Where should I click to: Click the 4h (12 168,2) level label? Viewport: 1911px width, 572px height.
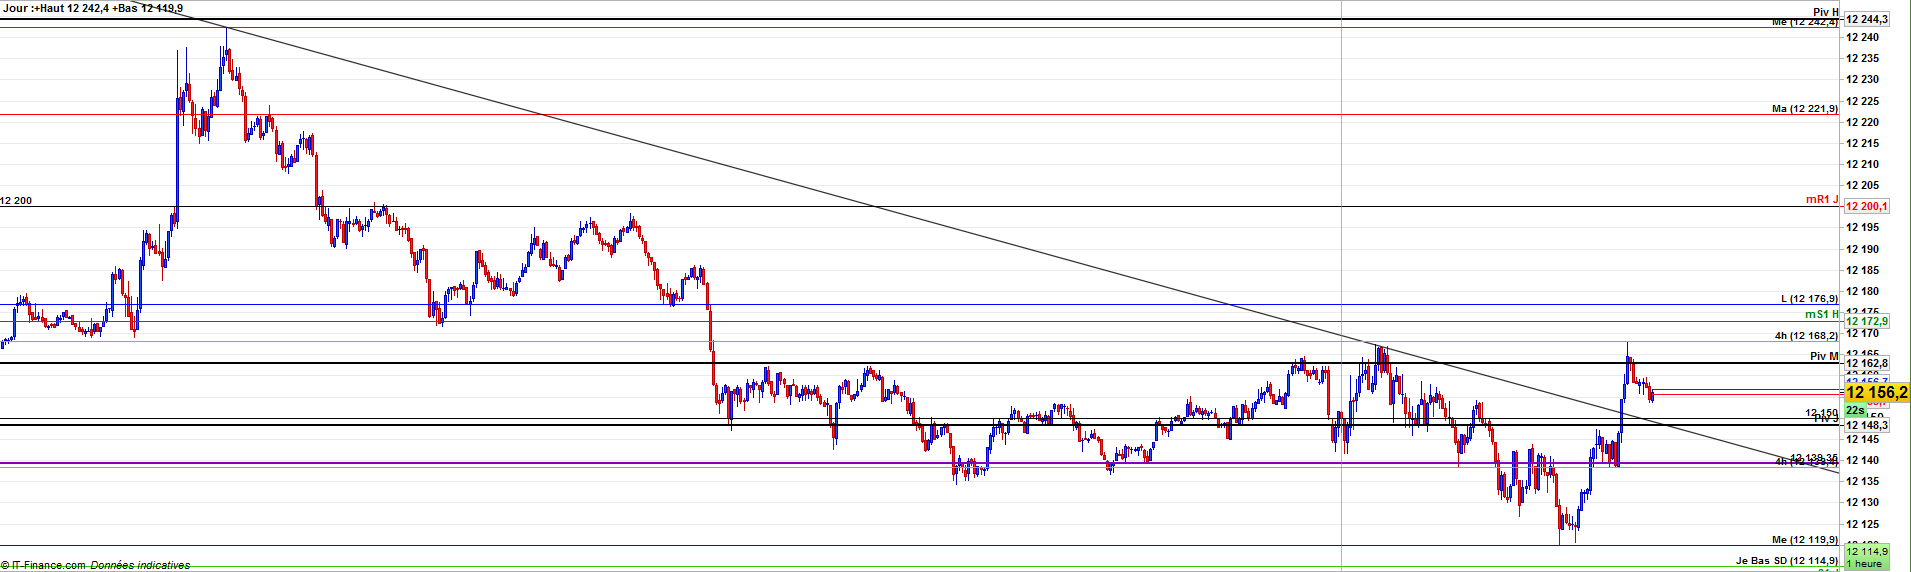[1806, 336]
